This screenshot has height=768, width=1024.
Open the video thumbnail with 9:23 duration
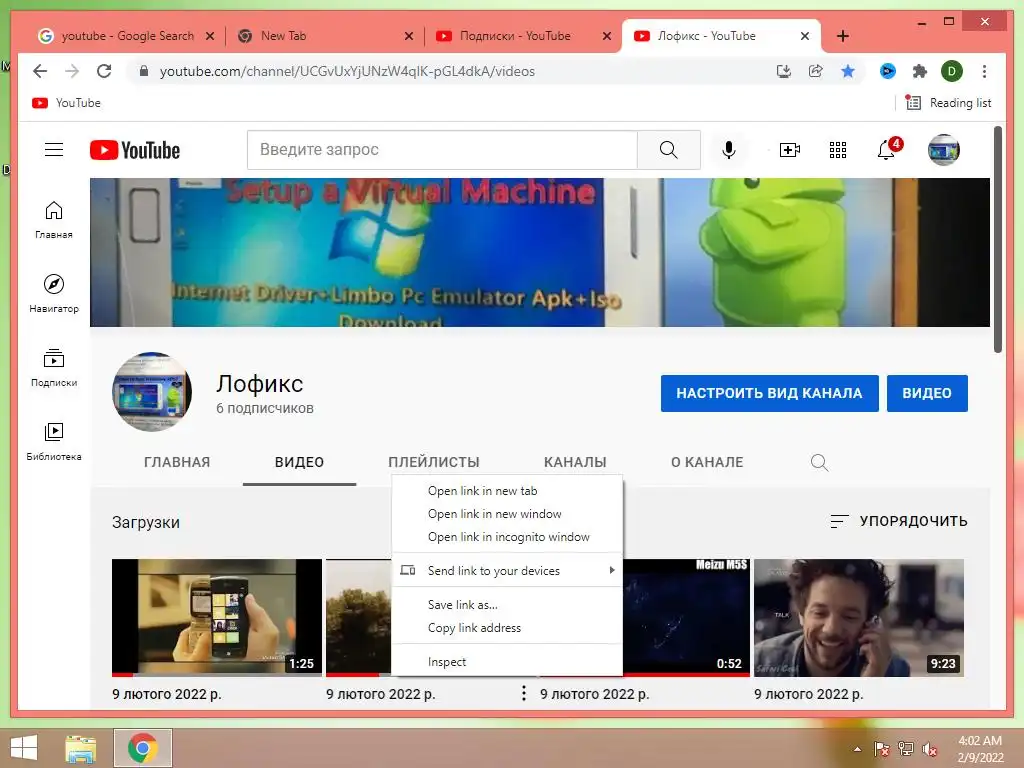tap(859, 617)
